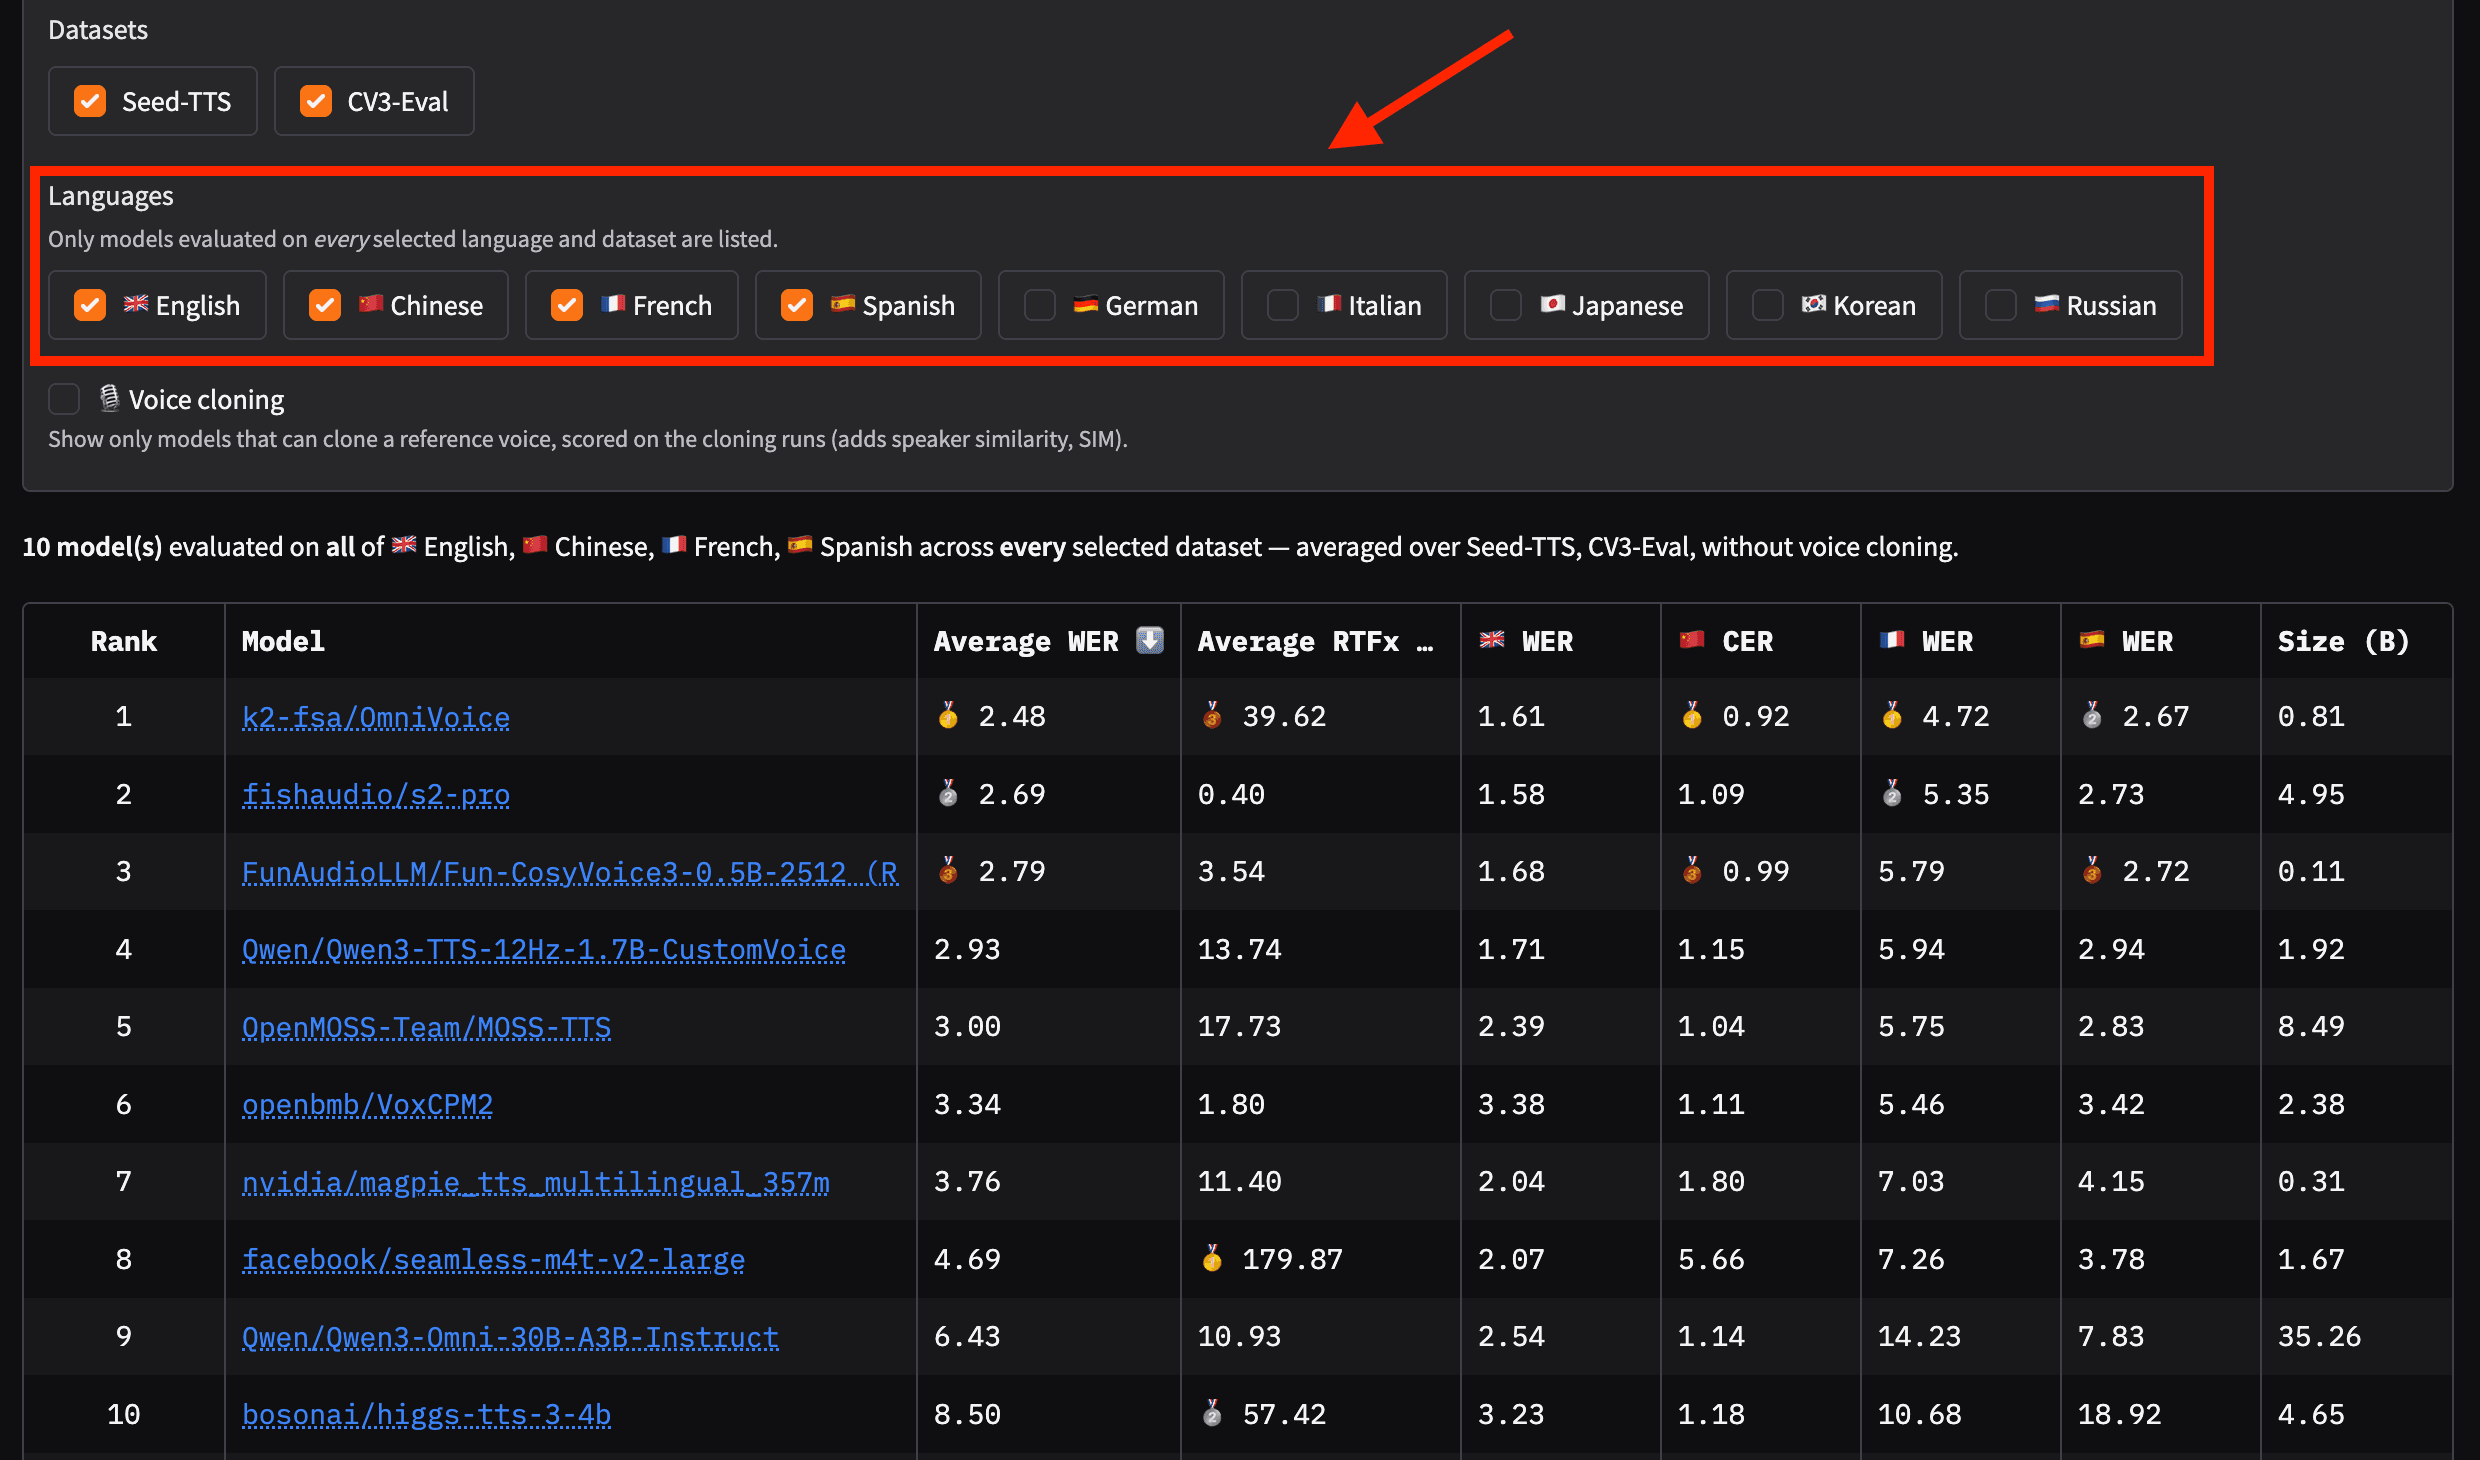The image size is (2480, 1460).
Task: Enable the Russian language checkbox
Action: (2001, 305)
